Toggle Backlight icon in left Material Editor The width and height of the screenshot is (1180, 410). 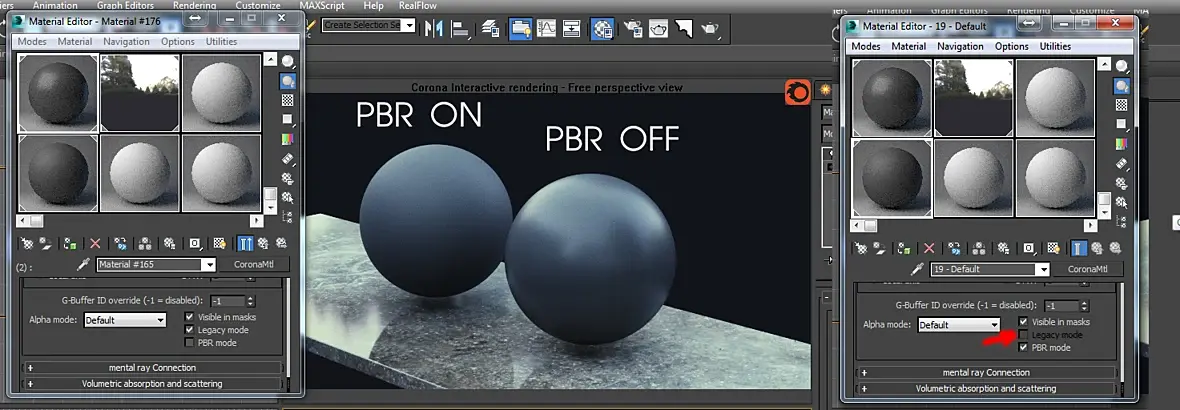(x=287, y=80)
